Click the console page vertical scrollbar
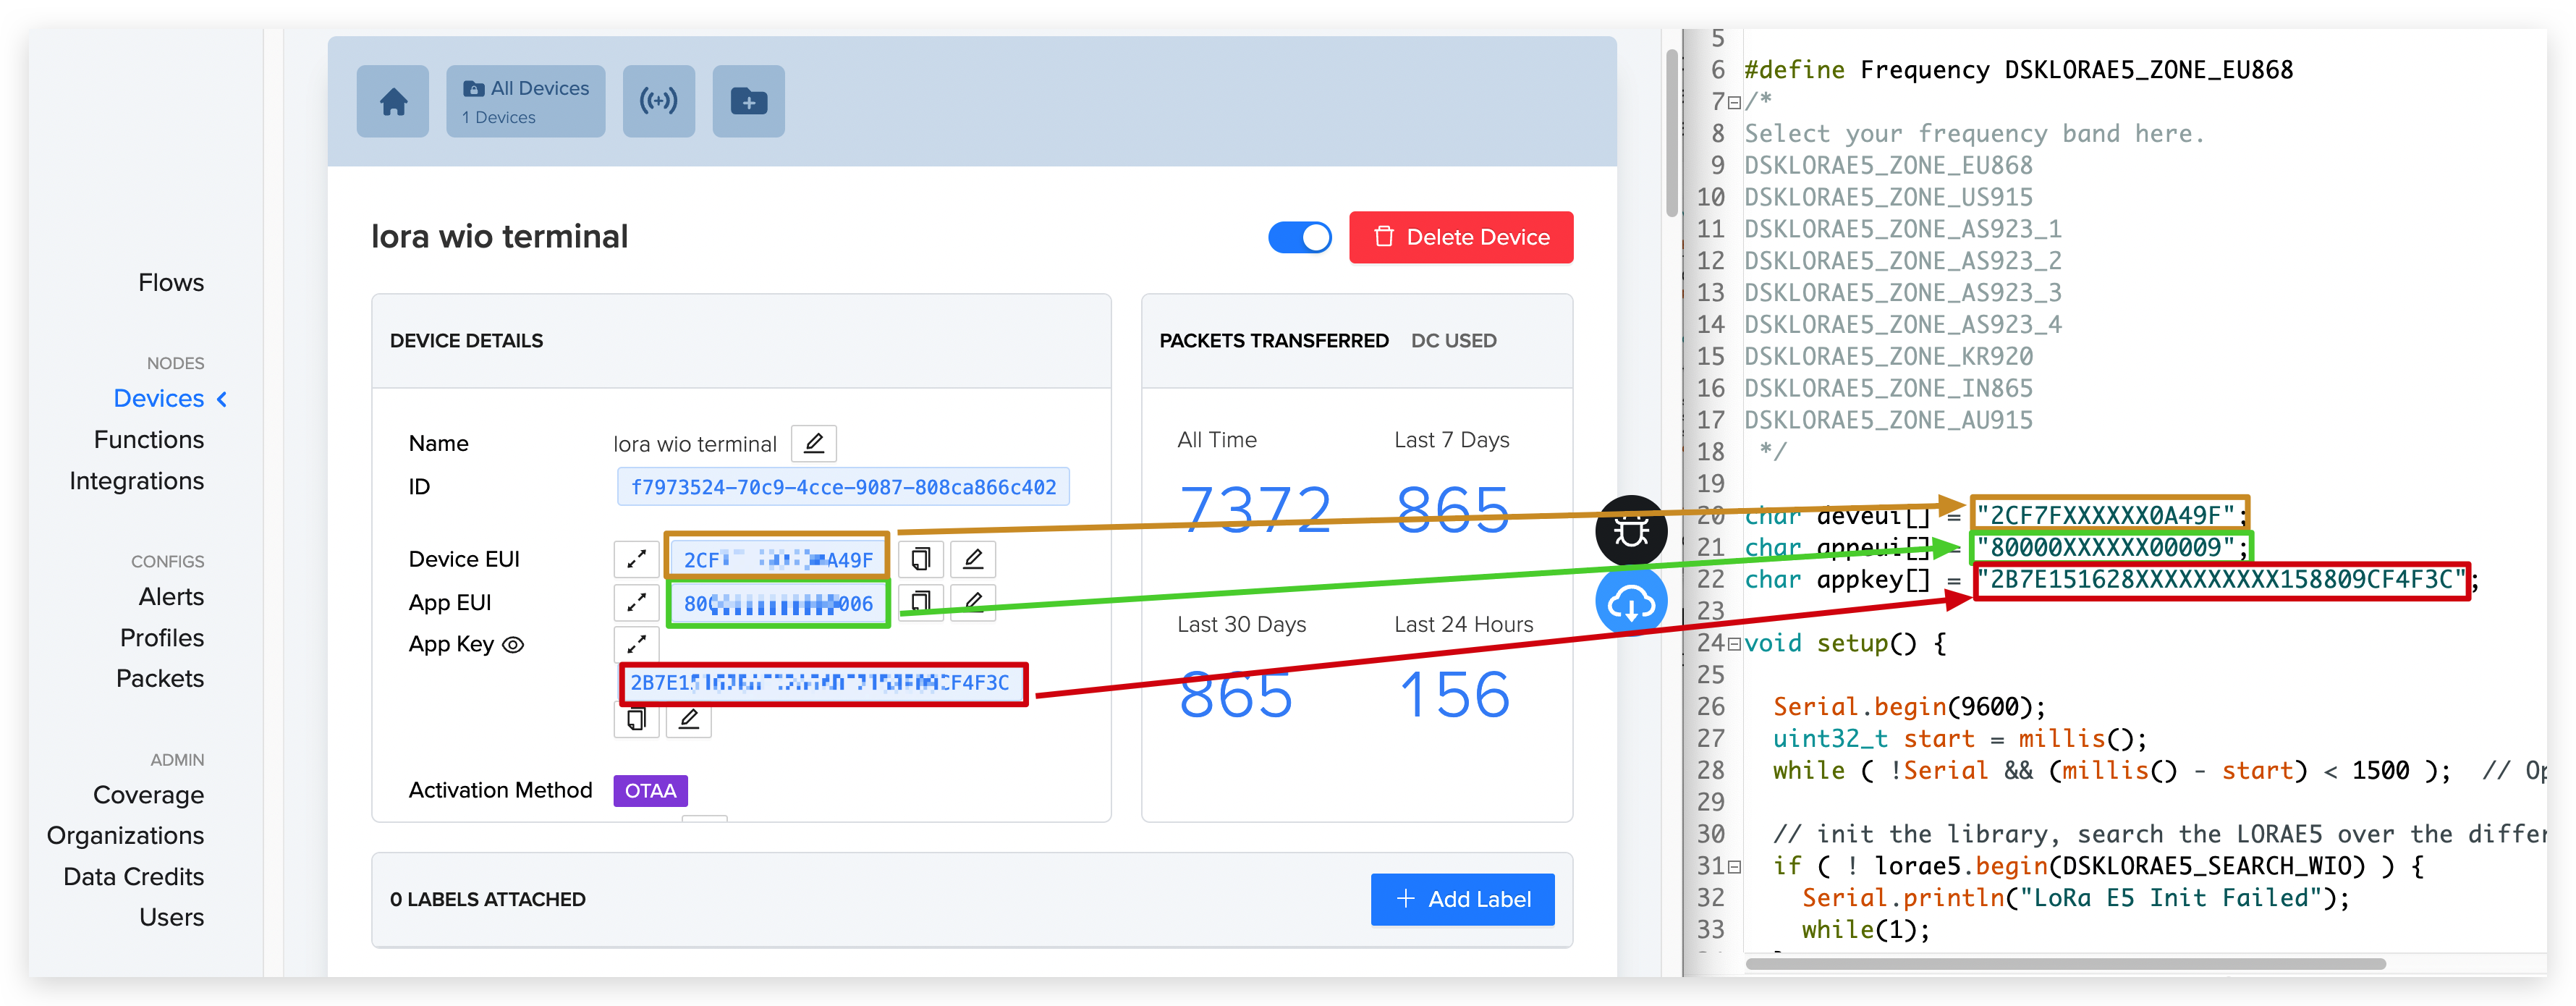Screen dimensions: 2576x1006 coord(1671,133)
